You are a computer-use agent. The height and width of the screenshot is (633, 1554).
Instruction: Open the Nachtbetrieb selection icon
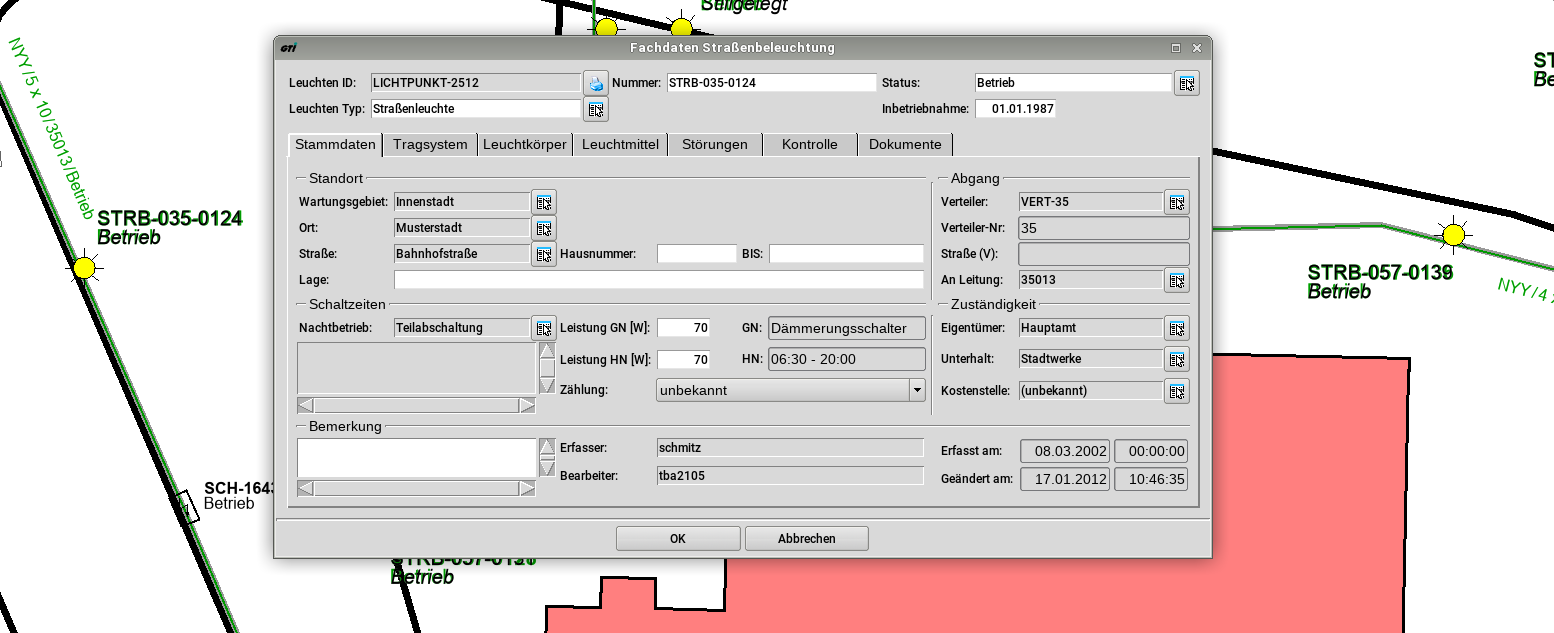(543, 328)
